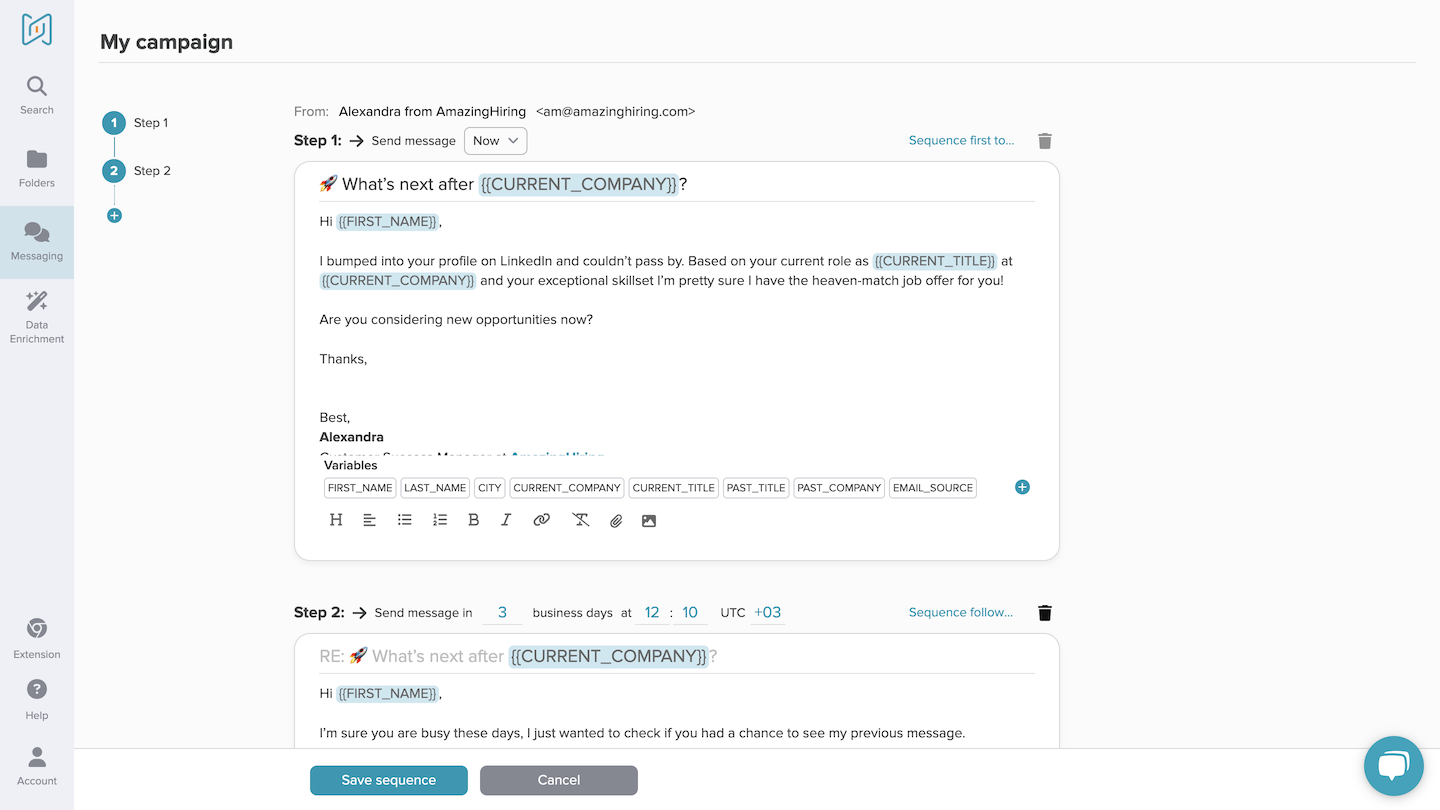The image size is (1440, 810).
Task: Add more variables with plus icon
Action: pos(1022,487)
